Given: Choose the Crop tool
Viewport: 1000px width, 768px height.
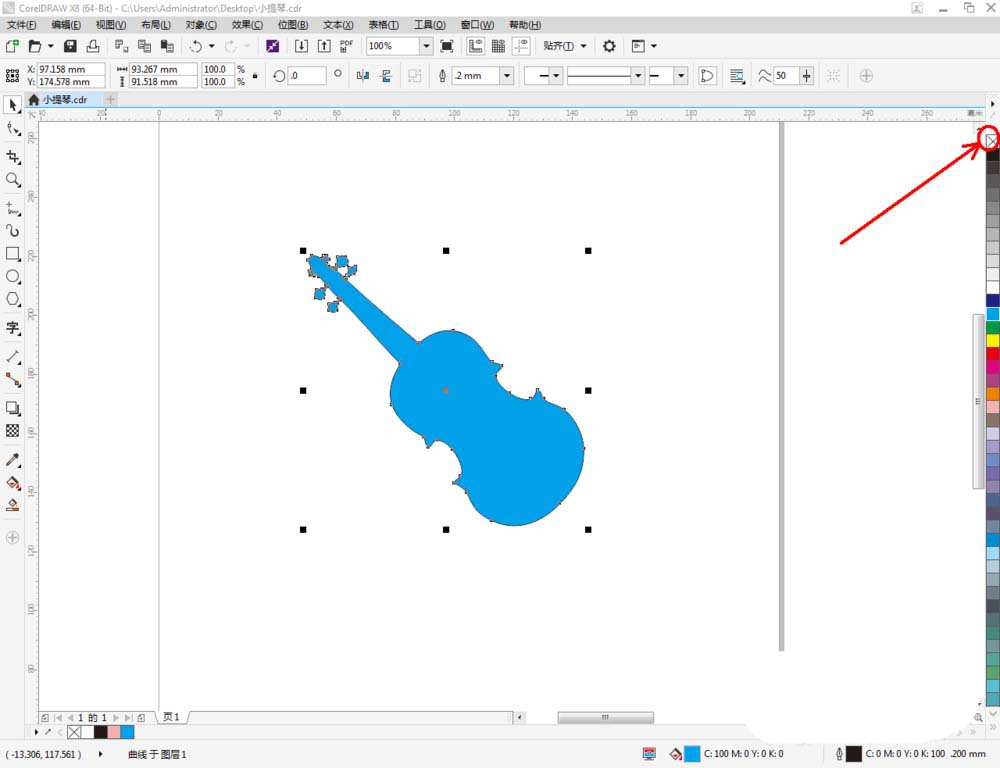Looking at the screenshot, I should click(x=12, y=156).
